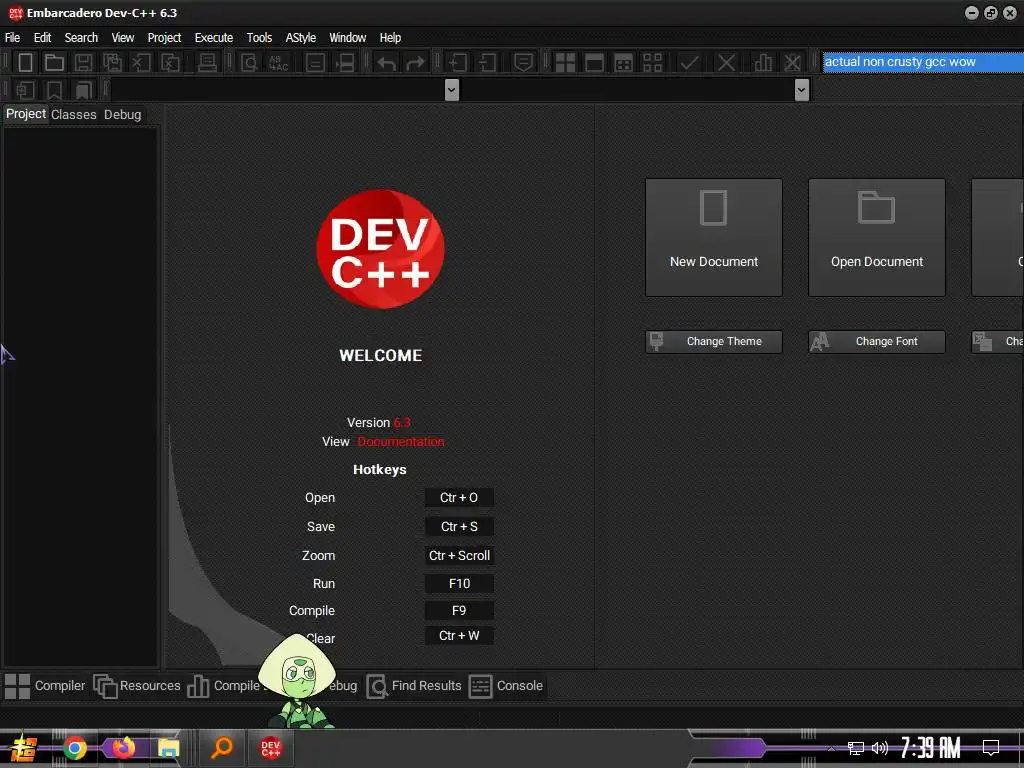Follow the red Documentation link
This screenshot has width=1024, height=768.
[401, 441]
